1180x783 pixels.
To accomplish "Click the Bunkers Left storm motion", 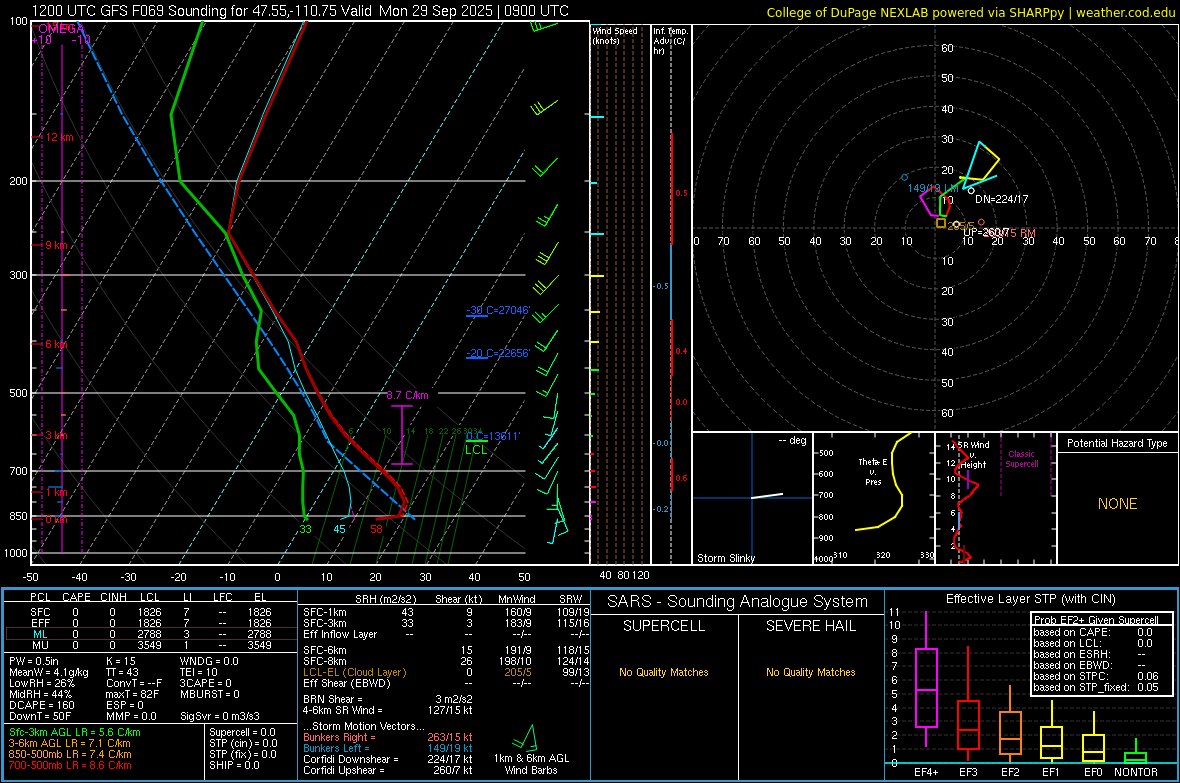I will 388,748.
